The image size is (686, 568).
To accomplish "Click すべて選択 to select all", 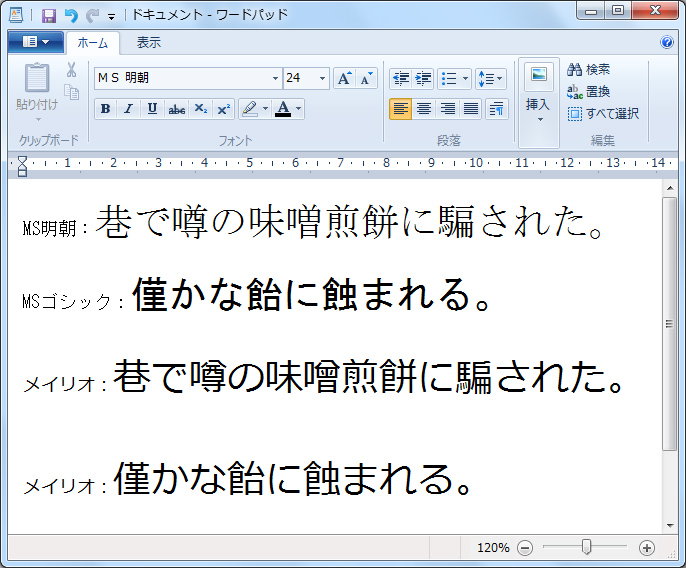I will pyautogui.click(x=603, y=114).
